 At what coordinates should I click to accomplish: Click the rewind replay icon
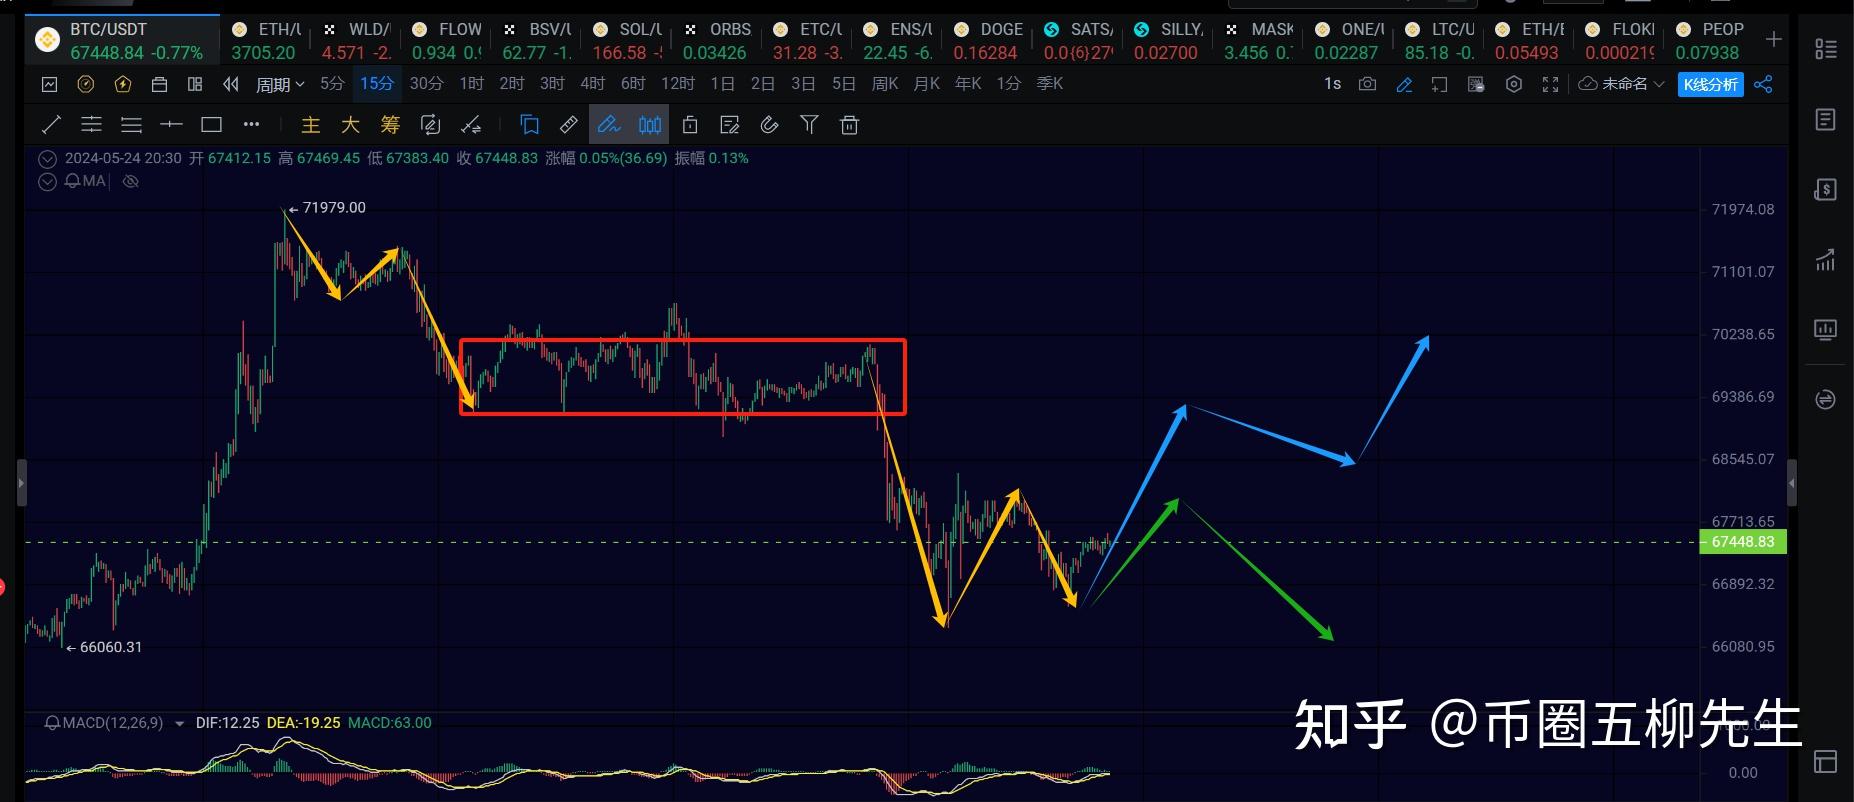click(231, 84)
